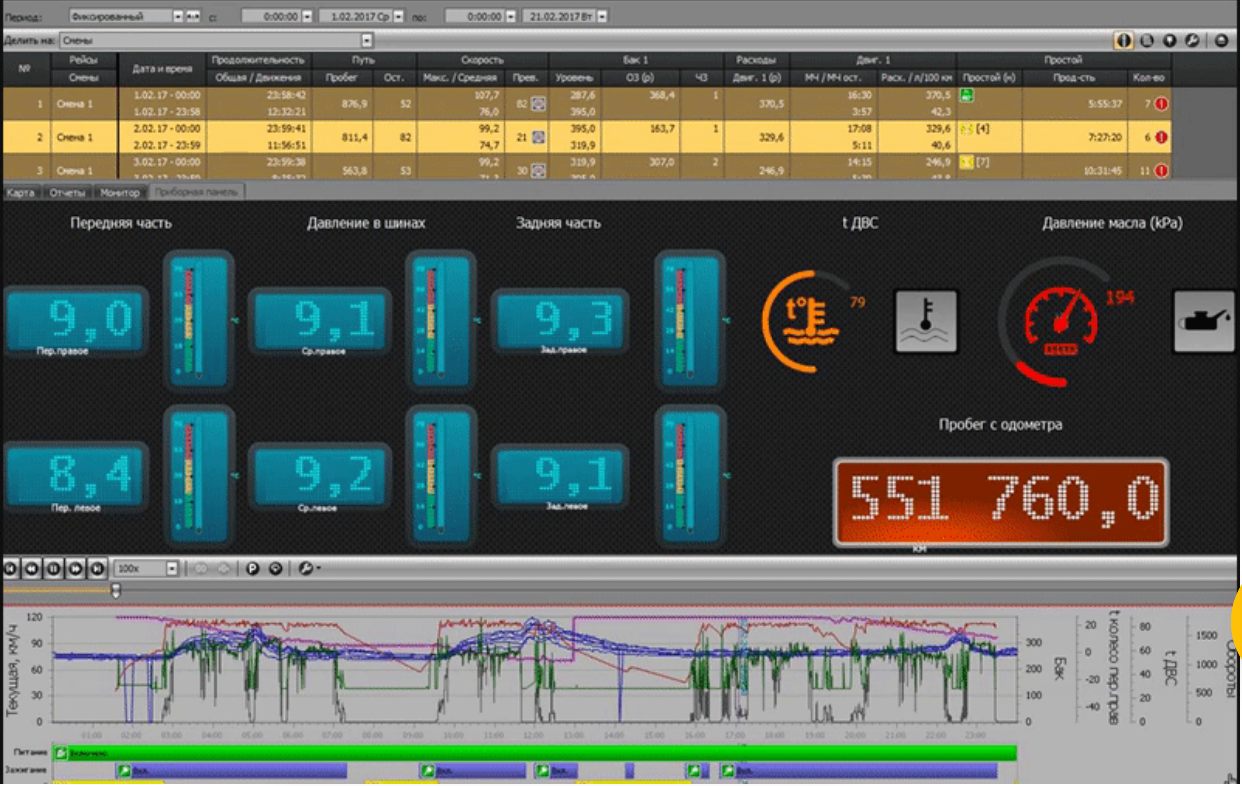Switch to the Монитор tab
The width and height of the screenshot is (1242, 786).
[120, 192]
